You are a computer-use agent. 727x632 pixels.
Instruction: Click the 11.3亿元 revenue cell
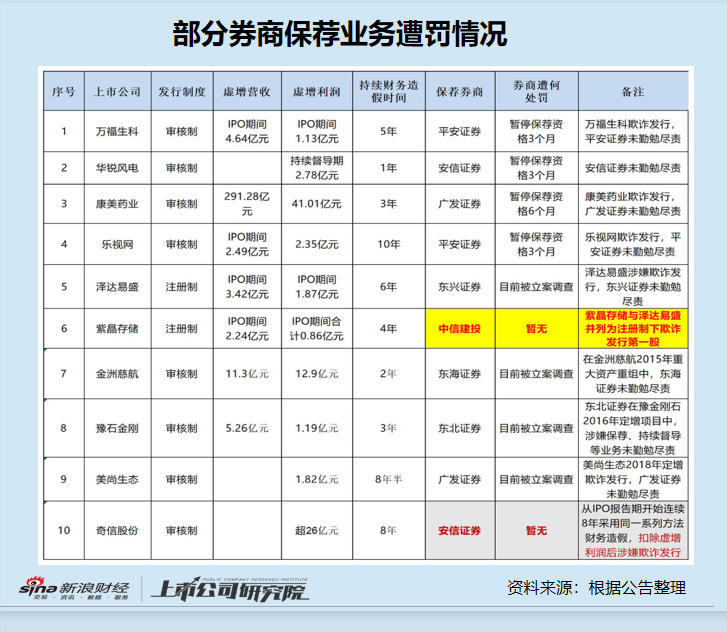coord(247,373)
